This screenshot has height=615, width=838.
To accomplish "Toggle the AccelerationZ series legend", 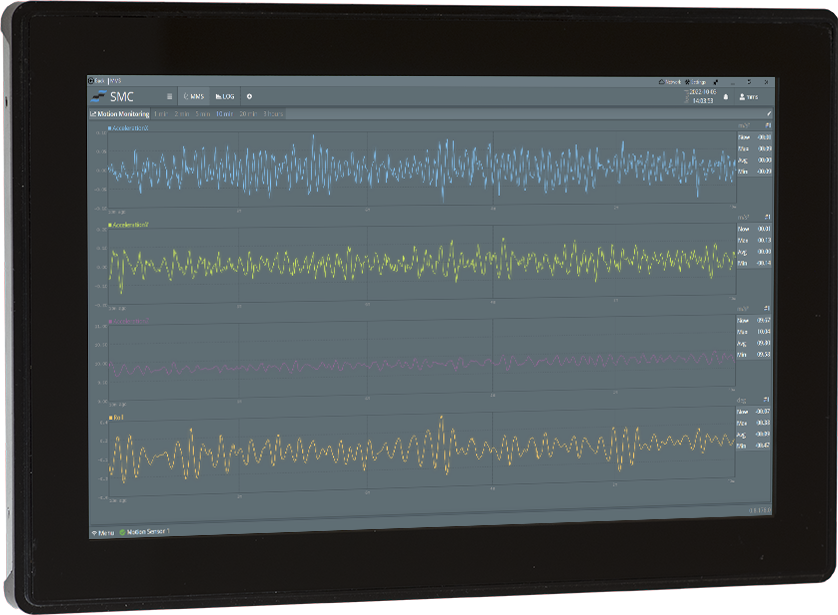I will [x=129, y=321].
